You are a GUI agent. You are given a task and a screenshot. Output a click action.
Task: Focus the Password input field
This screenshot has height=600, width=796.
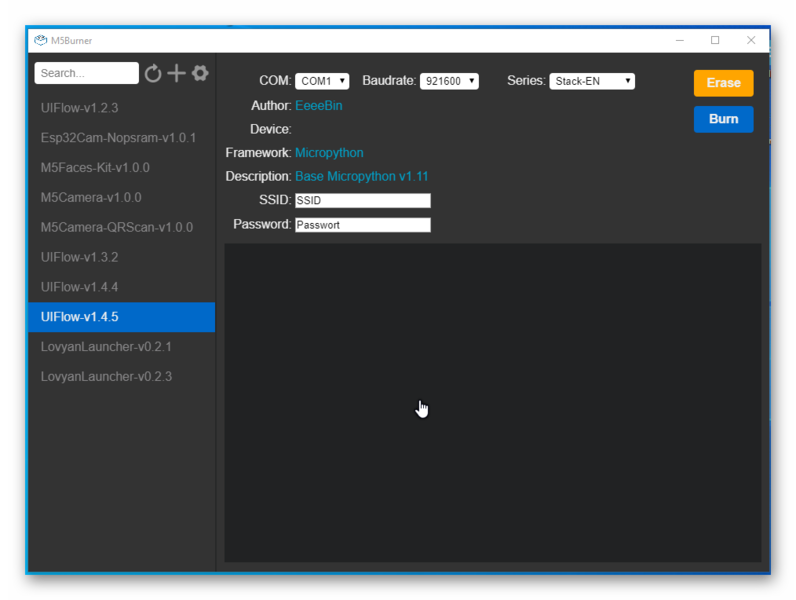[363, 225]
